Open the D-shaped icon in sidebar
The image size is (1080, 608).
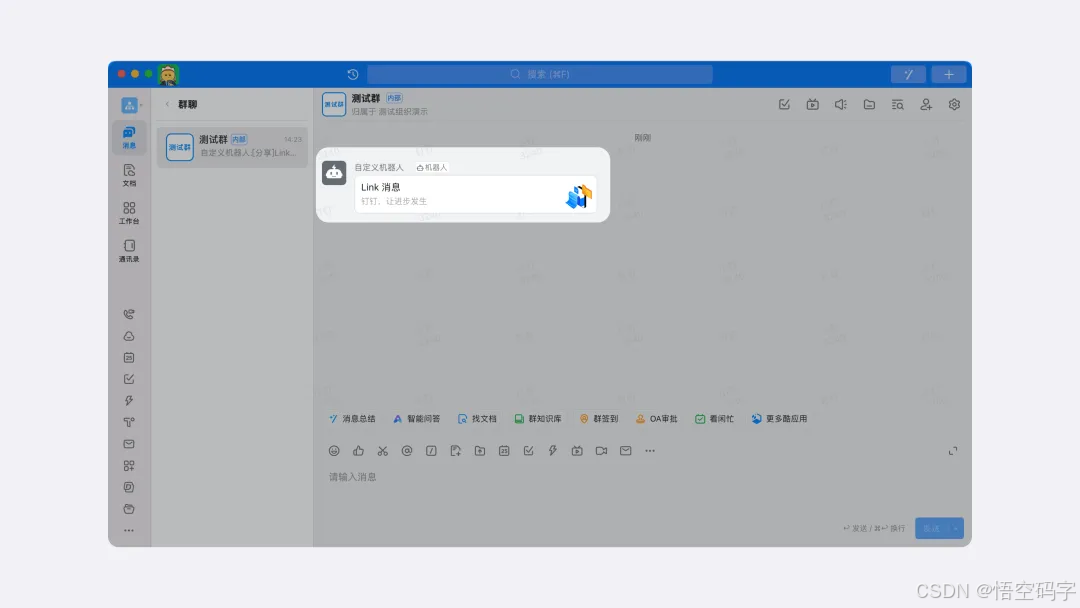pyautogui.click(x=129, y=487)
